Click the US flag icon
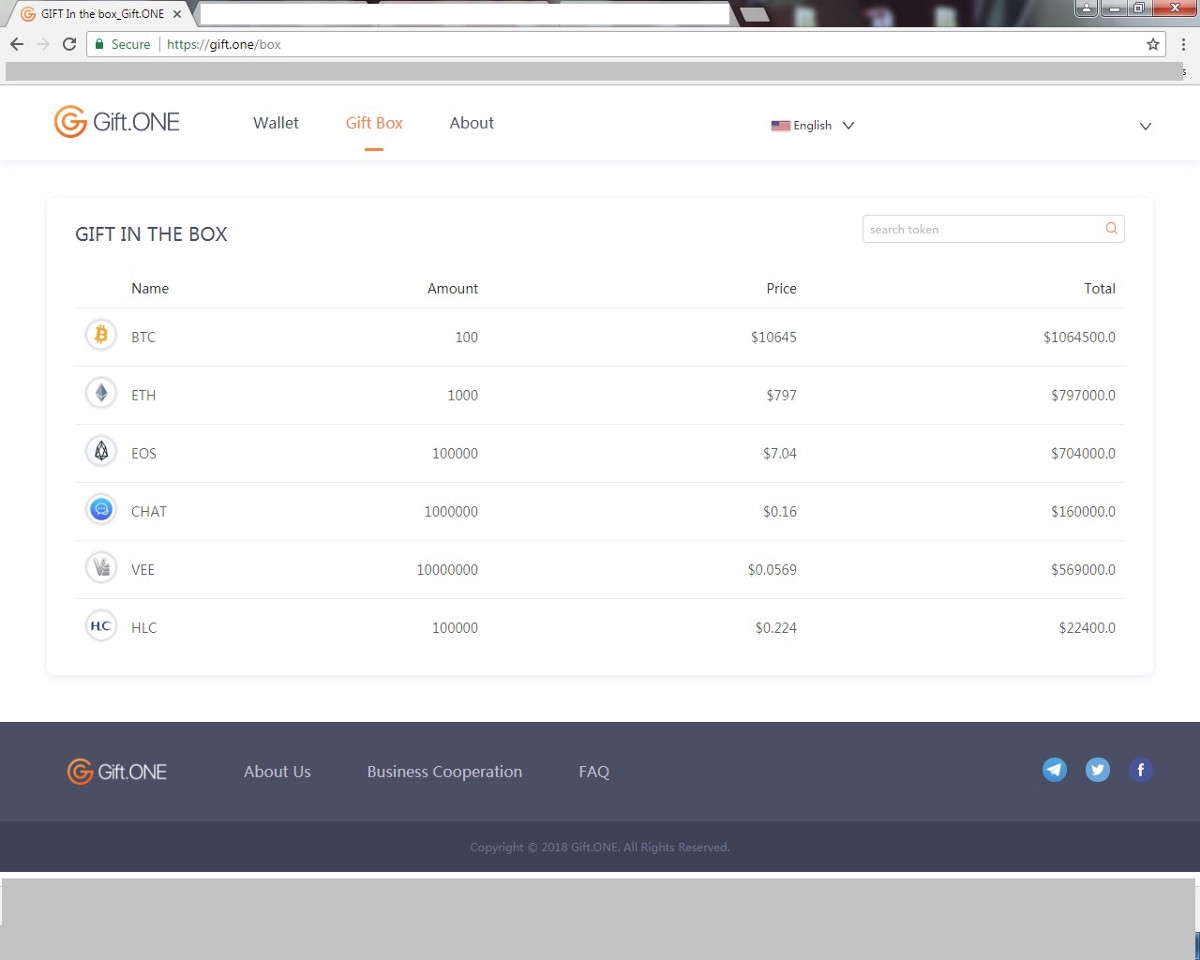Image resolution: width=1200 pixels, height=960 pixels. tap(780, 126)
